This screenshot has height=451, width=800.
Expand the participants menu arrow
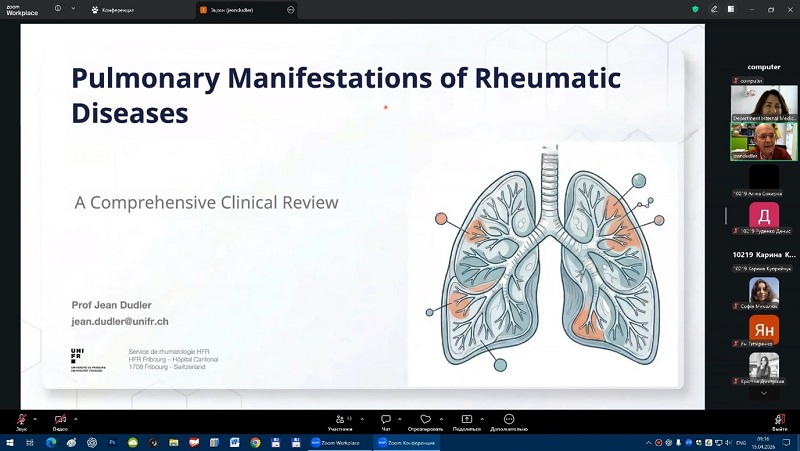(x=359, y=418)
